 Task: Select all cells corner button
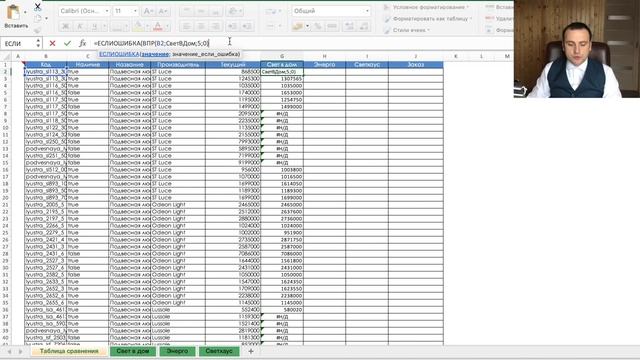click(x=6, y=56)
